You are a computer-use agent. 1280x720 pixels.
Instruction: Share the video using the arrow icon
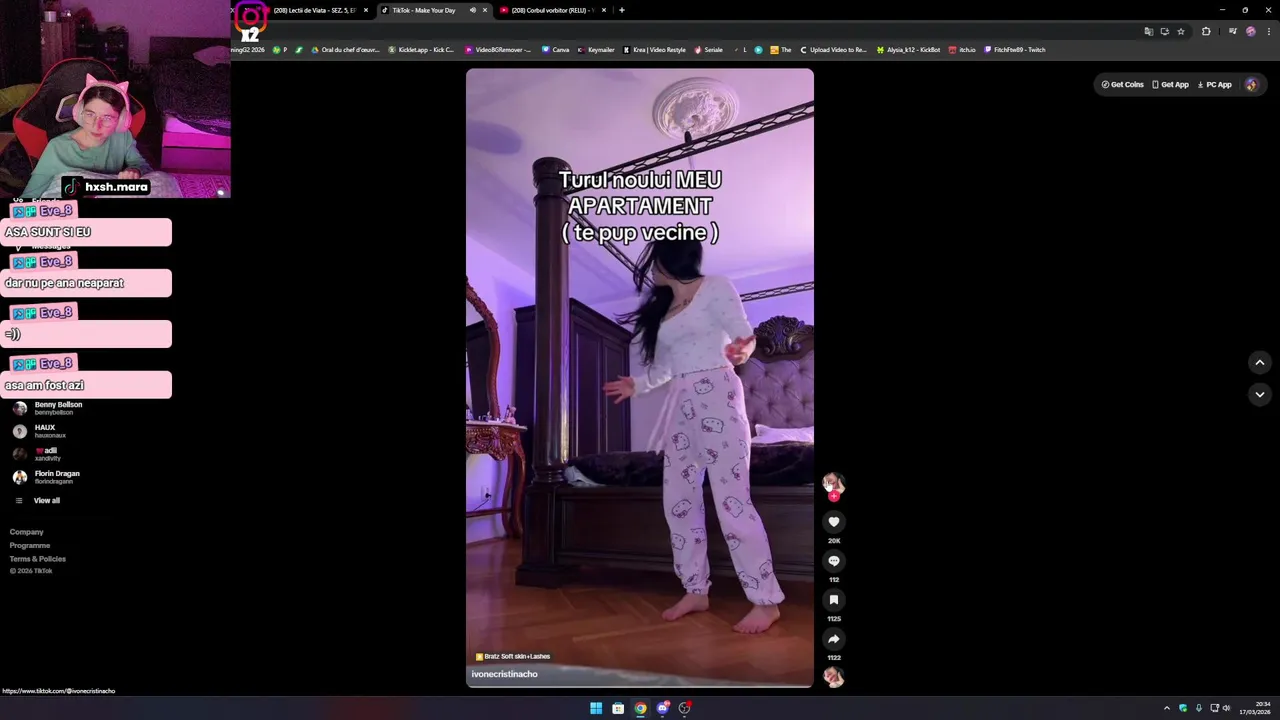834,639
